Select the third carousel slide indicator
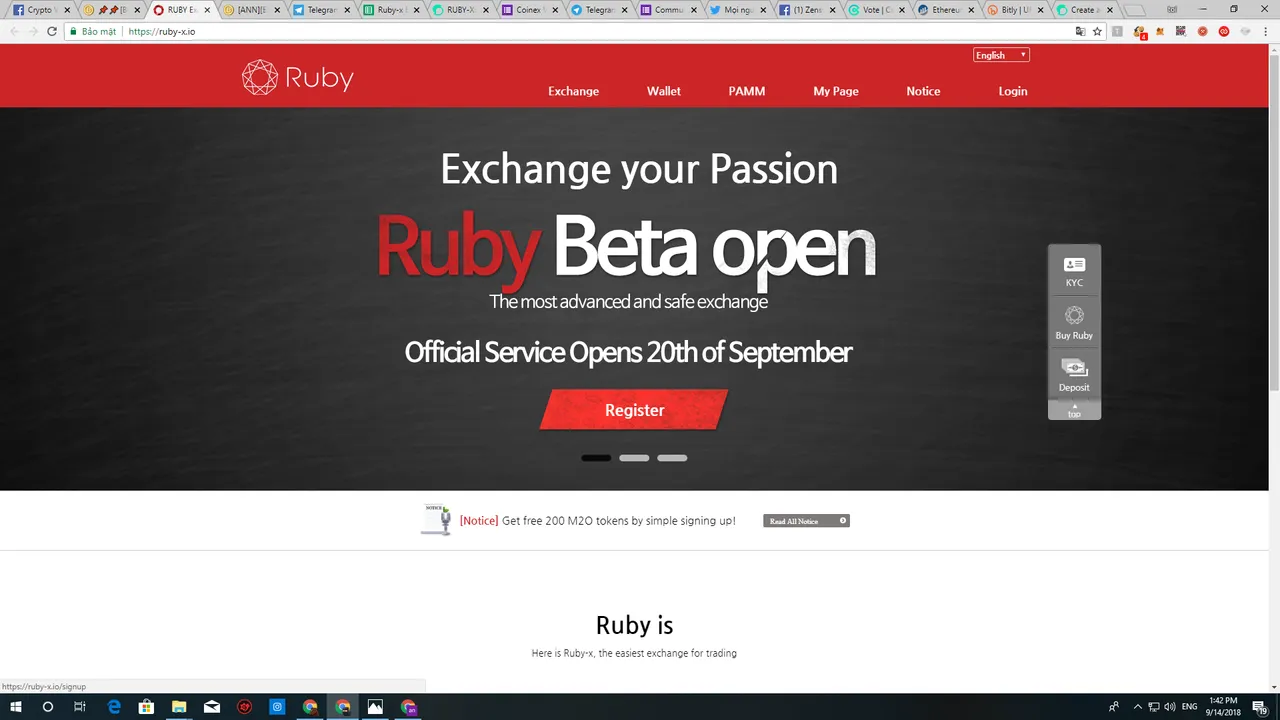This screenshot has height=720, width=1280. [672, 458]
